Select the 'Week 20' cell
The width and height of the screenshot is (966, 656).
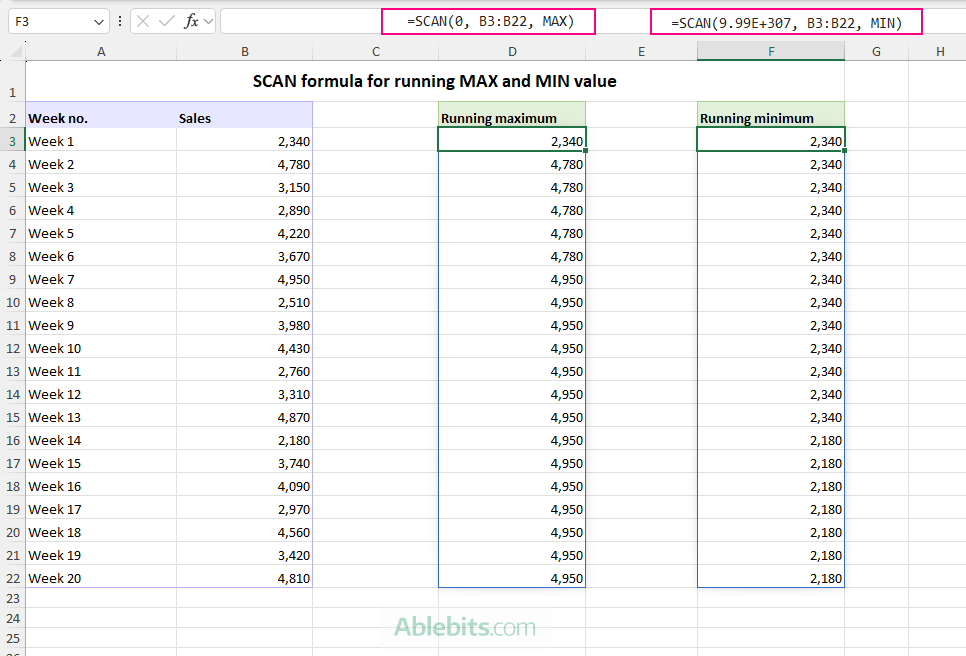[101, 578]
